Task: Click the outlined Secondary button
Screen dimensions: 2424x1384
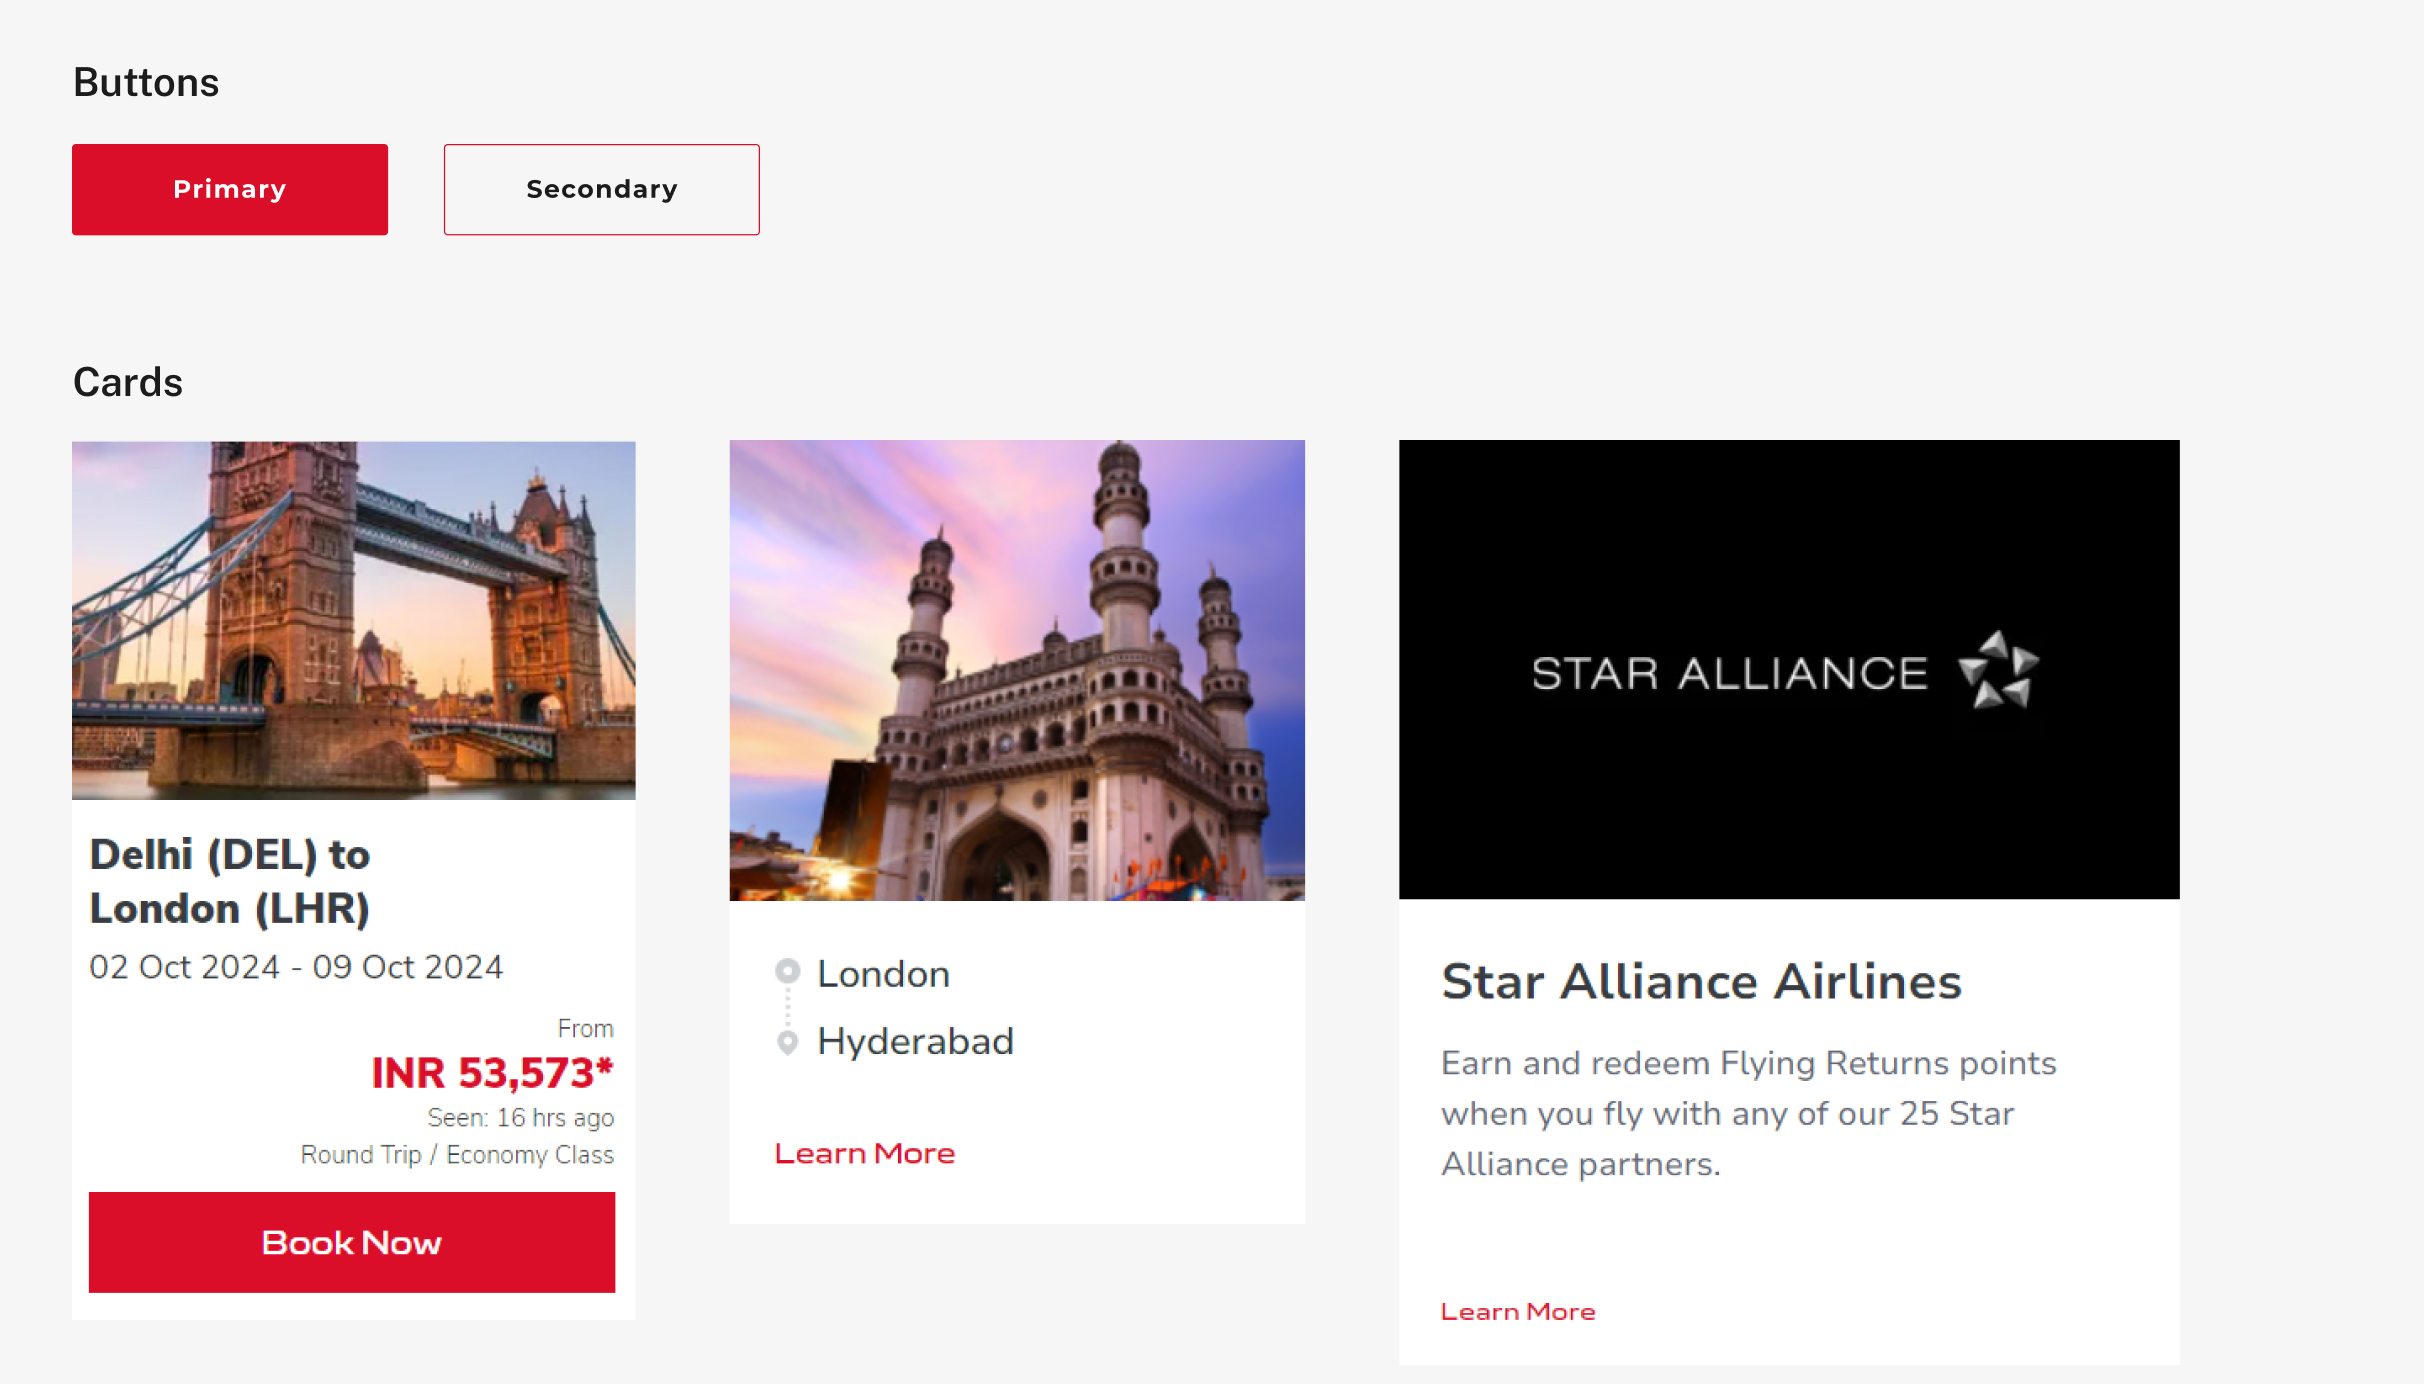Action: [602, 190]
